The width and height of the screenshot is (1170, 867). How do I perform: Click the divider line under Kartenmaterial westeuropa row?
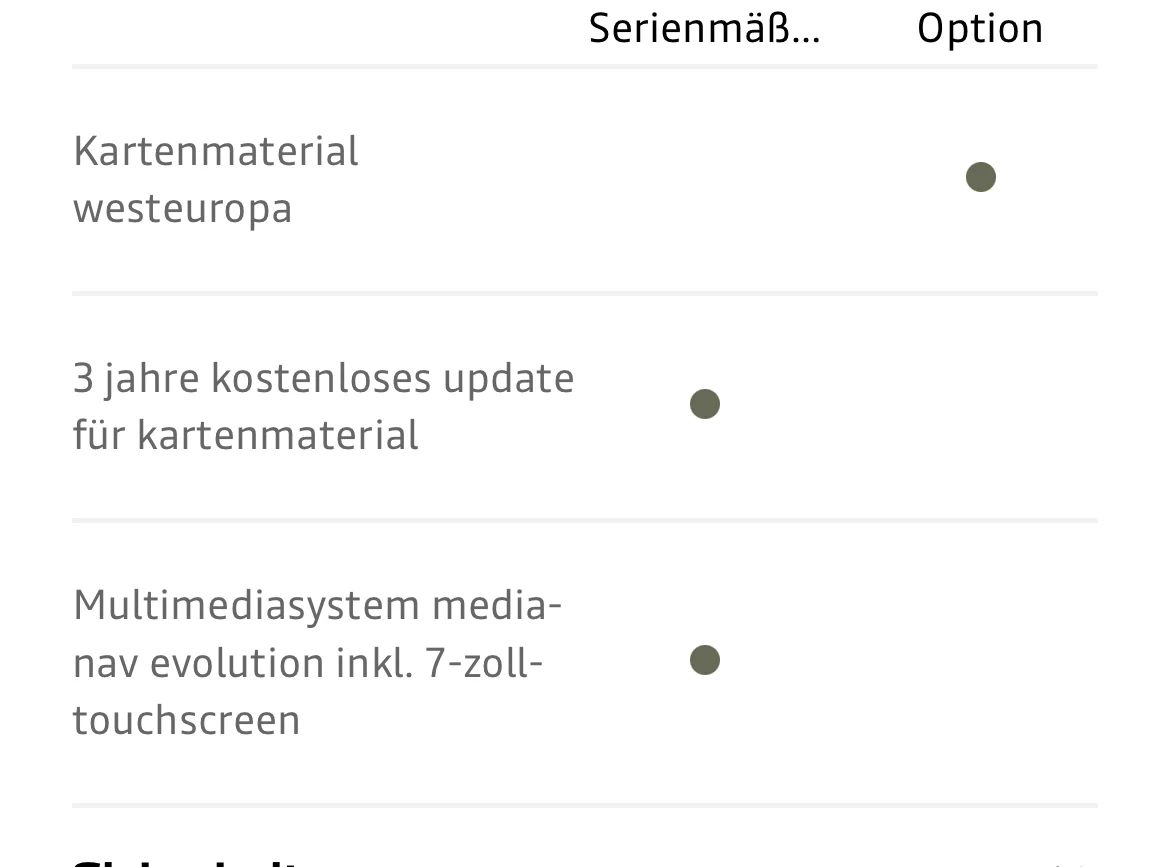[584, 293]
